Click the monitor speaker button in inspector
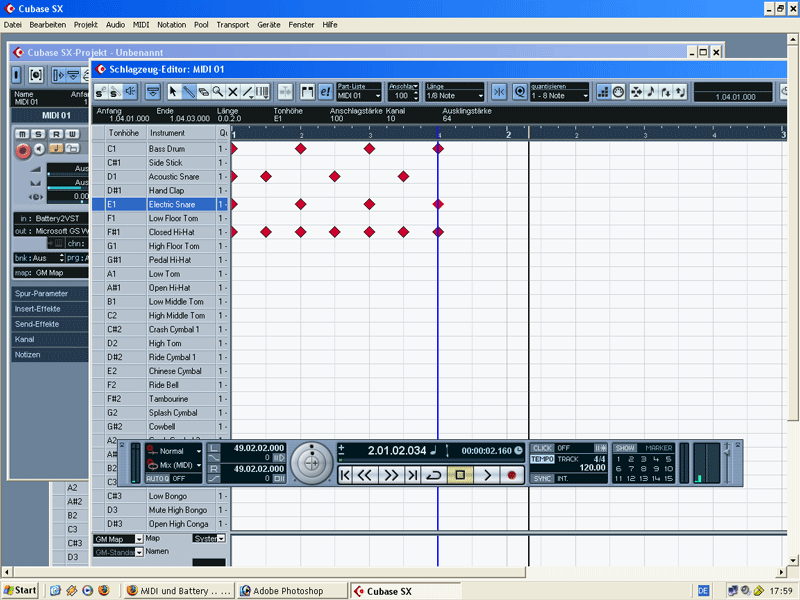Image resolution: width=800 pixels, height=600 pixels. click(x=39, y=148)
